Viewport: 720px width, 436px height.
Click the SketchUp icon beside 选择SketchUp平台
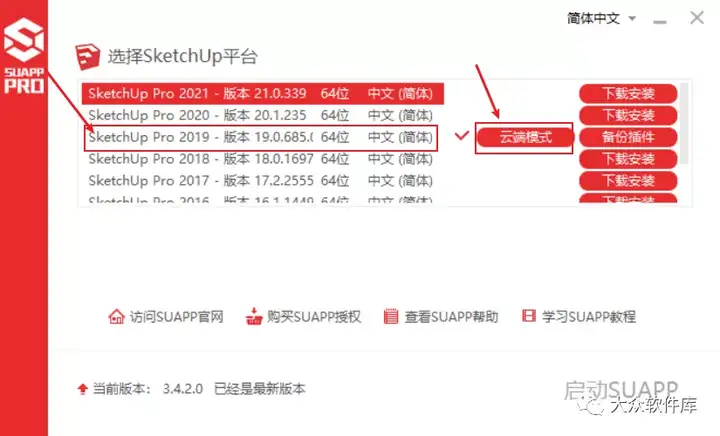click(x=87, y=57)
